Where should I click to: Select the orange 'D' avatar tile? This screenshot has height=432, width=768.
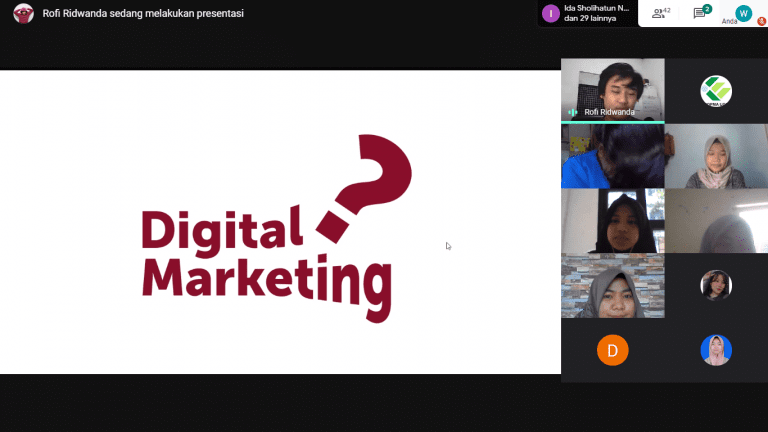613,350
